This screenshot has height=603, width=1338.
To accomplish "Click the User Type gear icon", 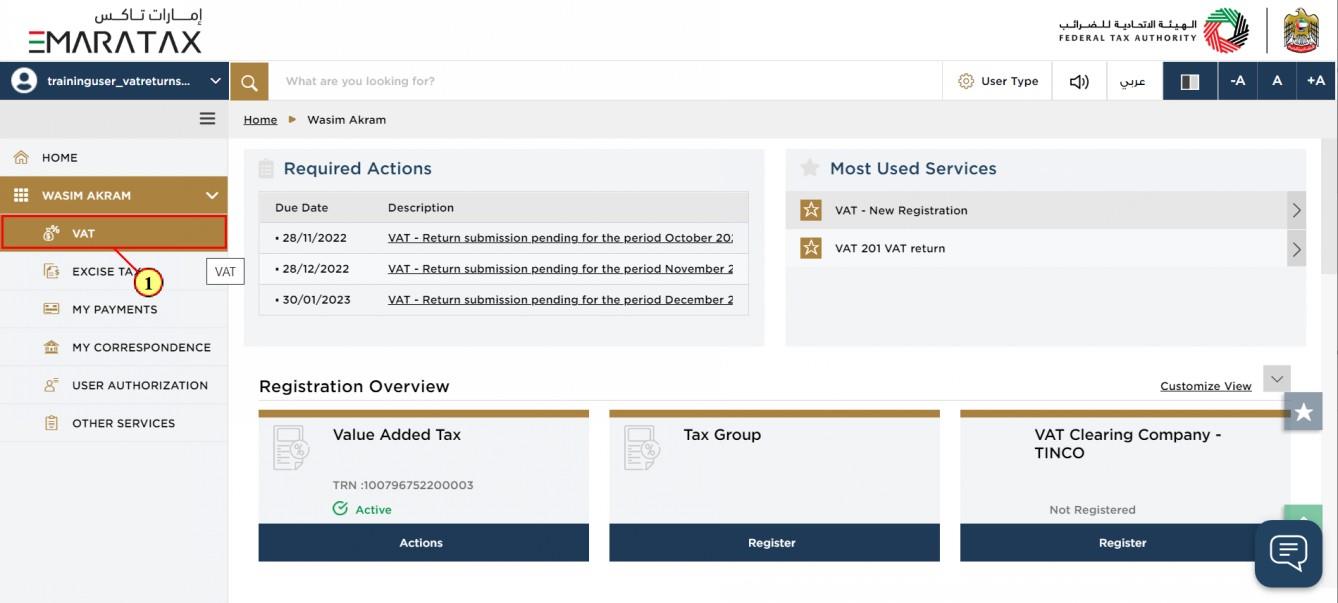I will [x=965, y=81].
